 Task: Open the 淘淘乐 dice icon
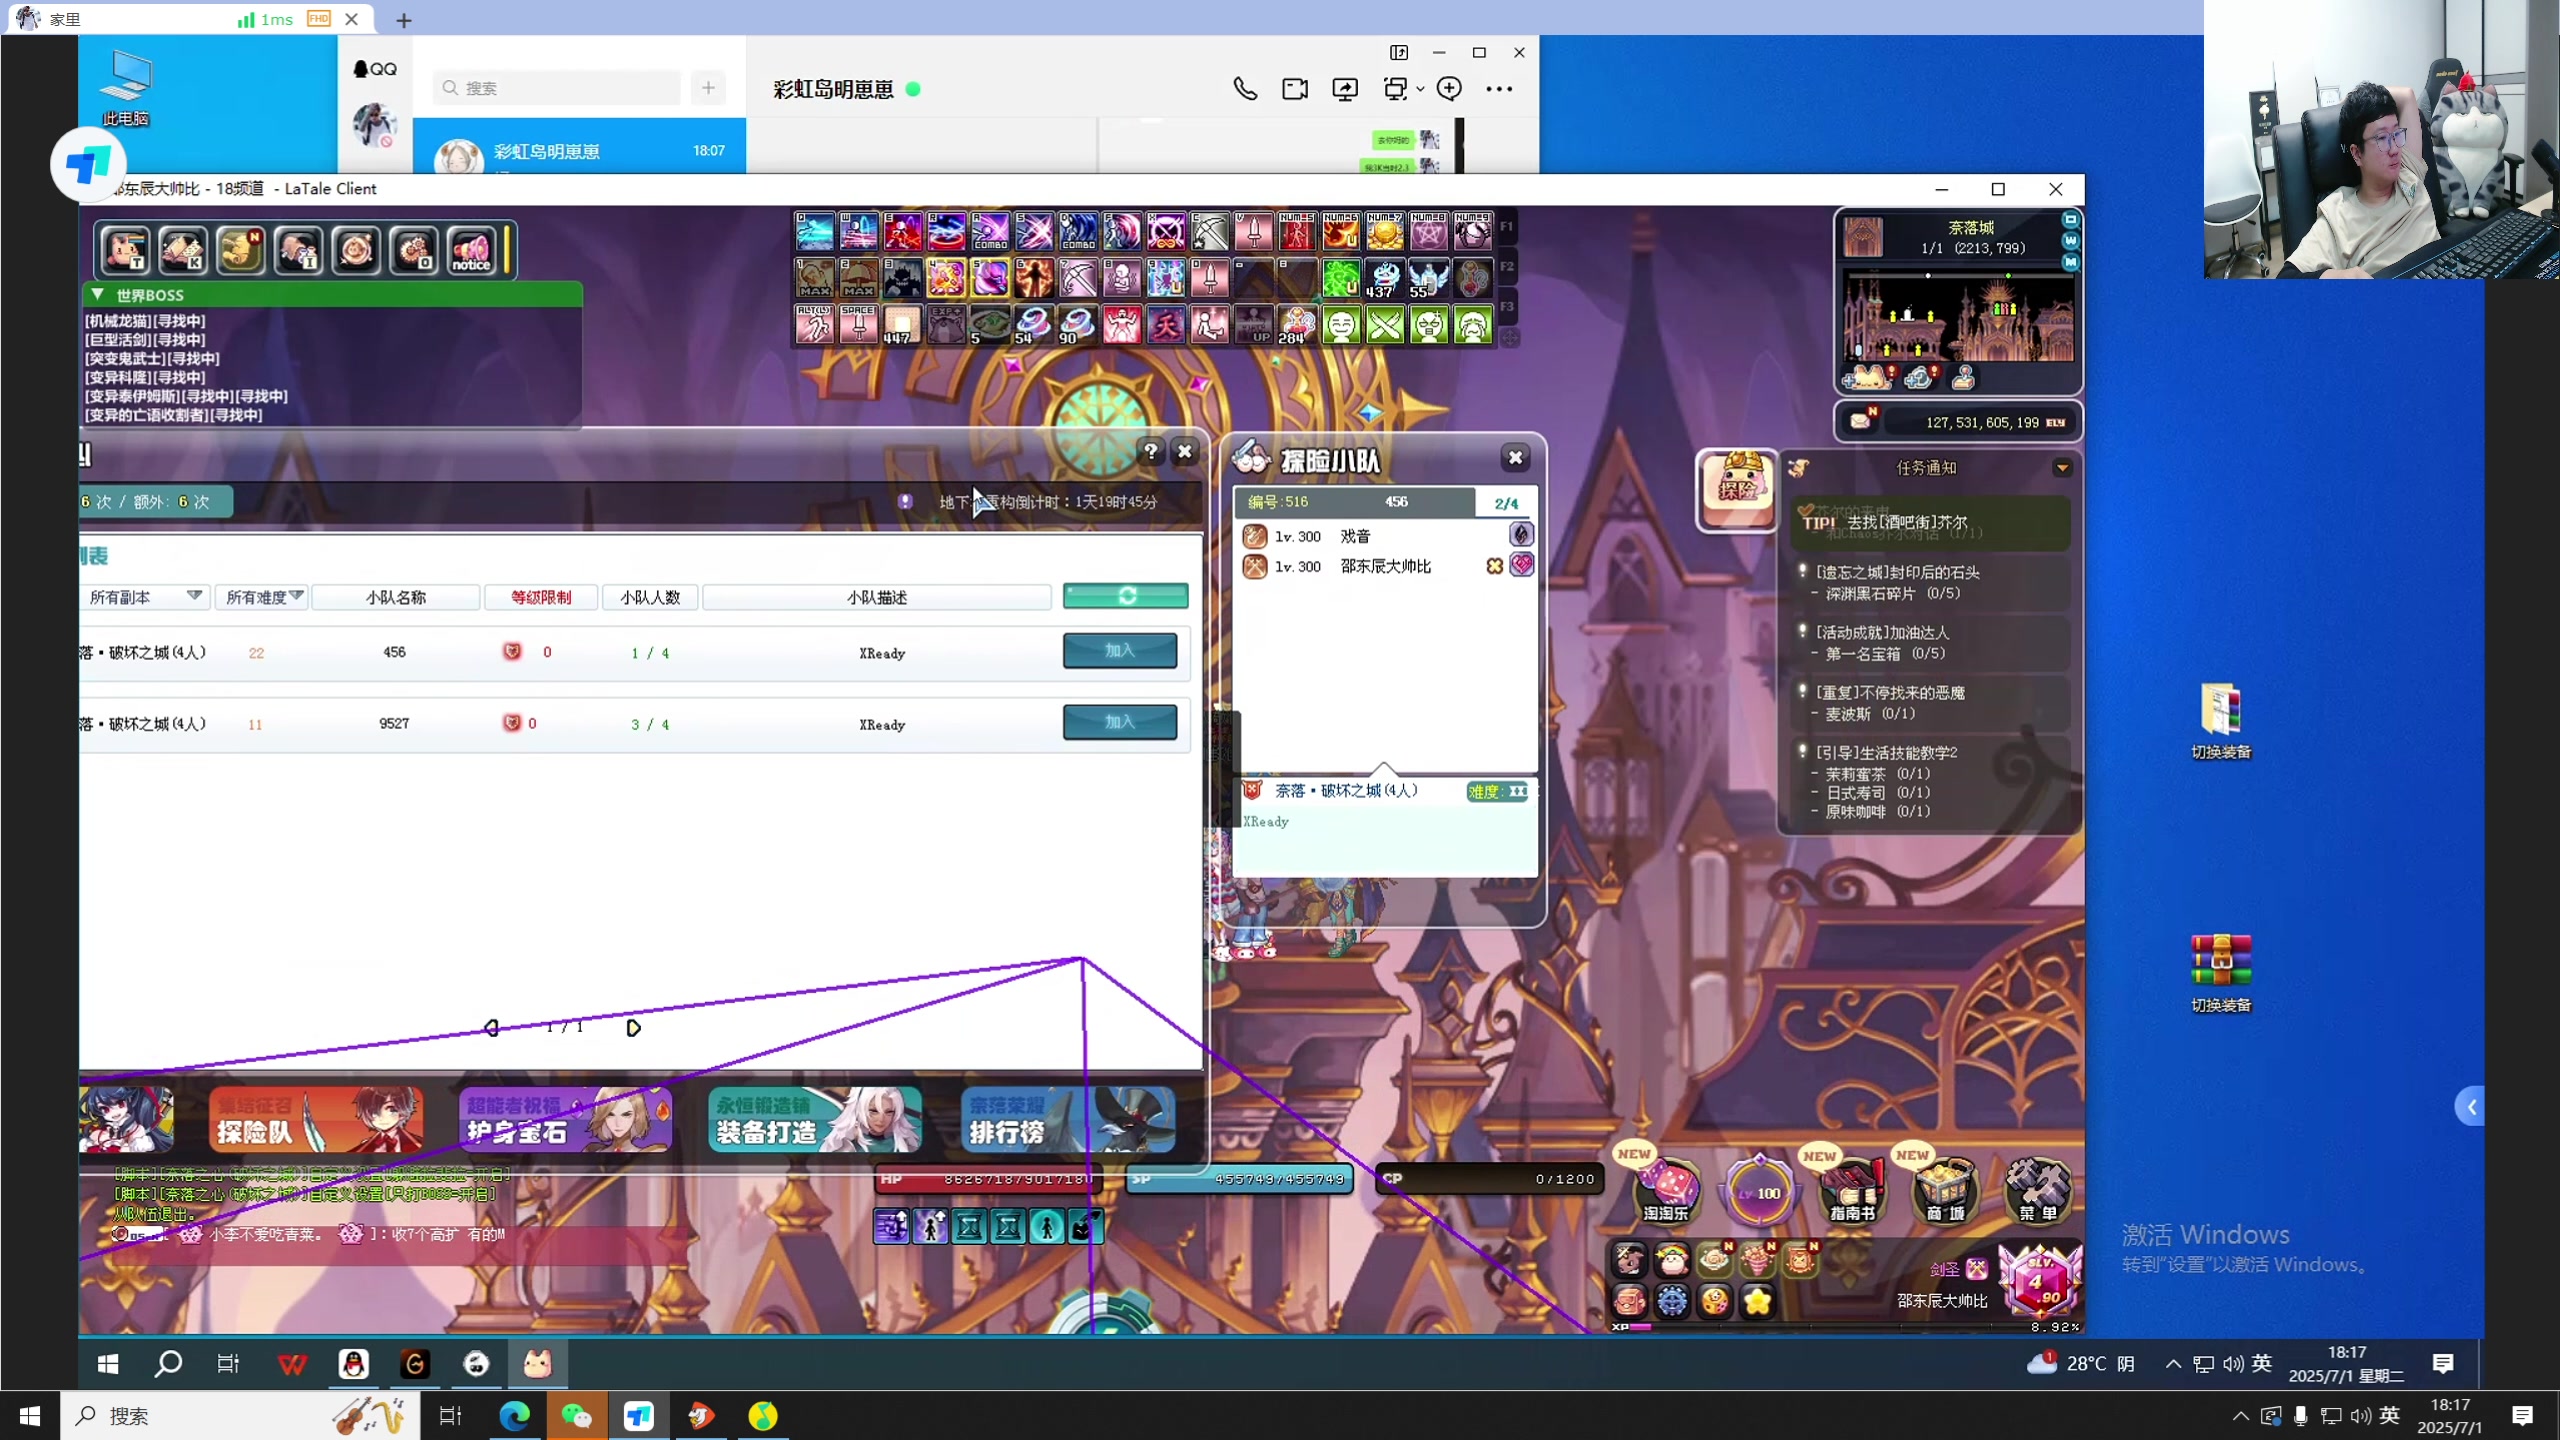1665,1189
